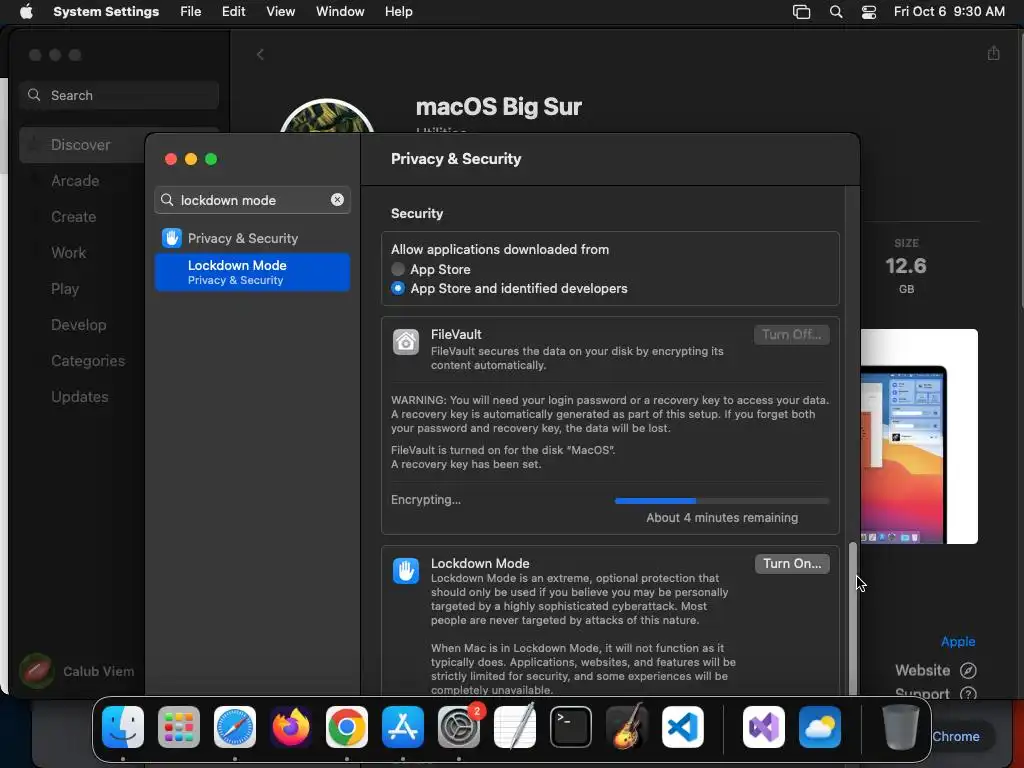The height and width of the screenshot is (768, 1024).
Task: Open the Window menu
Action: (340, 12)
